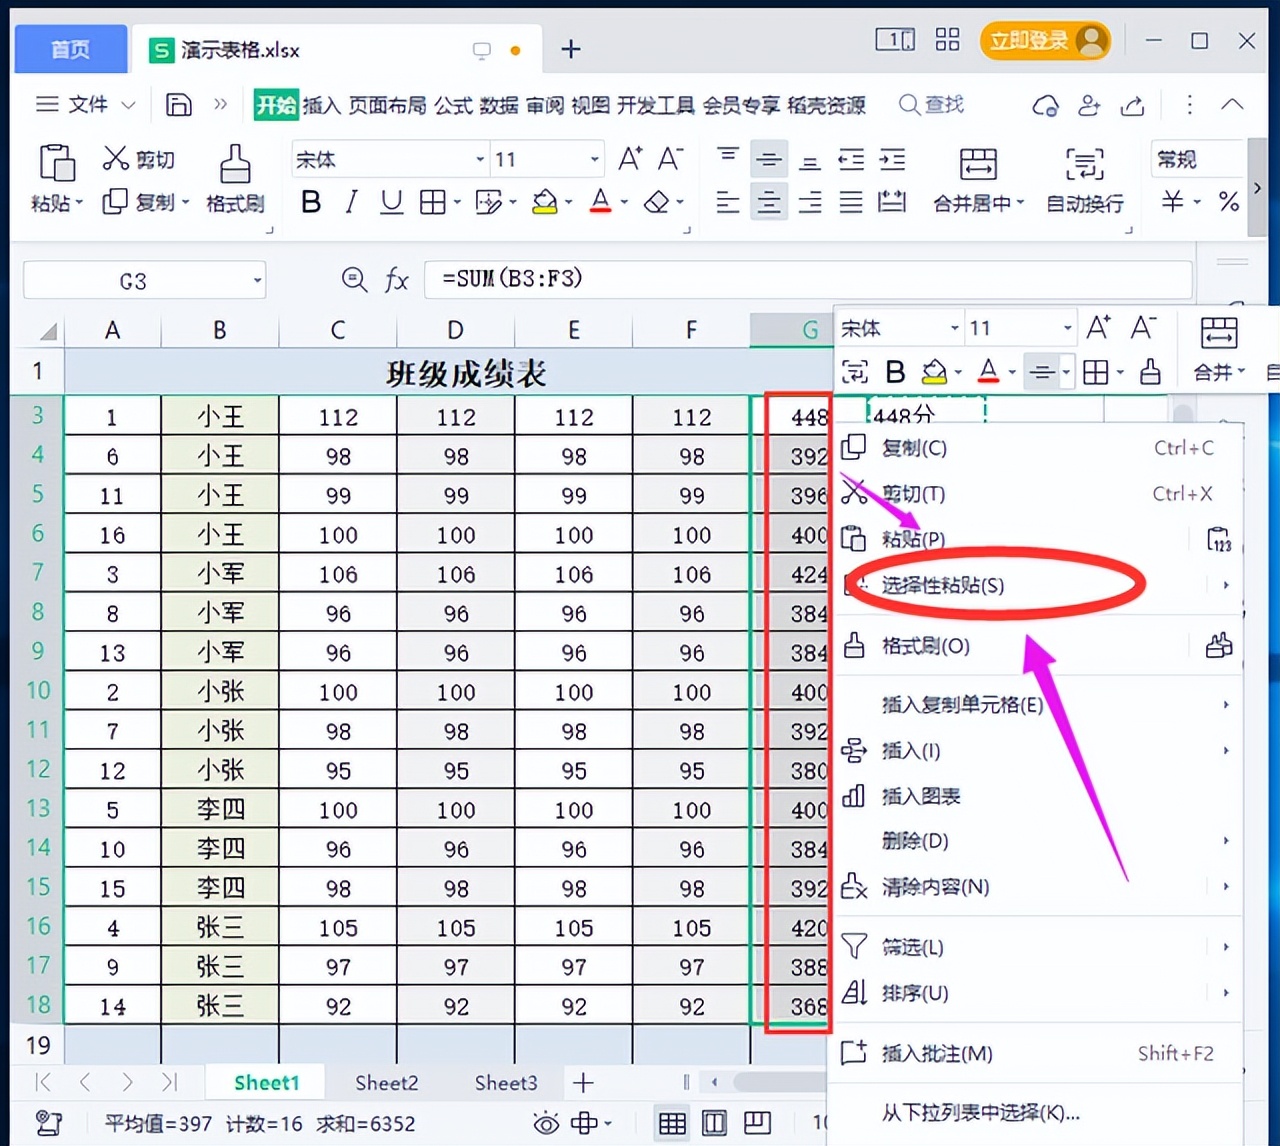
Task: Switch to the 插入 ribbon tab
Action: (x=322, y=104)
